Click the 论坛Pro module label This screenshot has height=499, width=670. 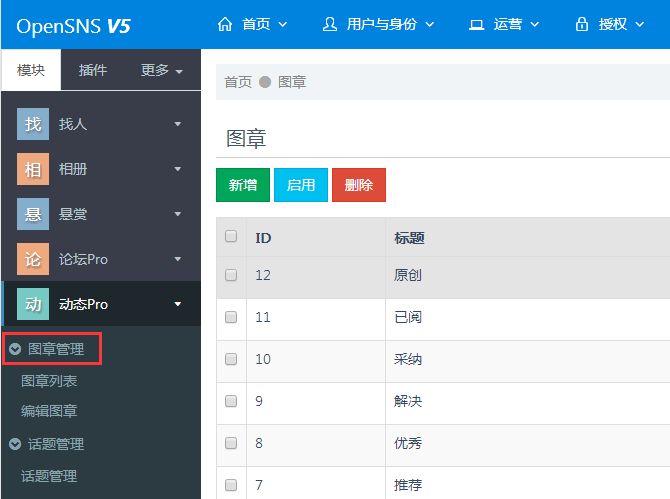(83, 259)
